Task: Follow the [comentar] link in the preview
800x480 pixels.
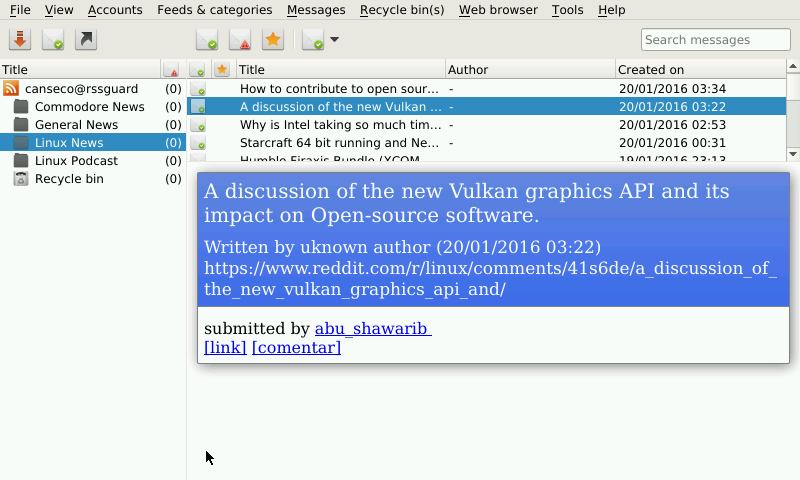Action: [296, 348]
